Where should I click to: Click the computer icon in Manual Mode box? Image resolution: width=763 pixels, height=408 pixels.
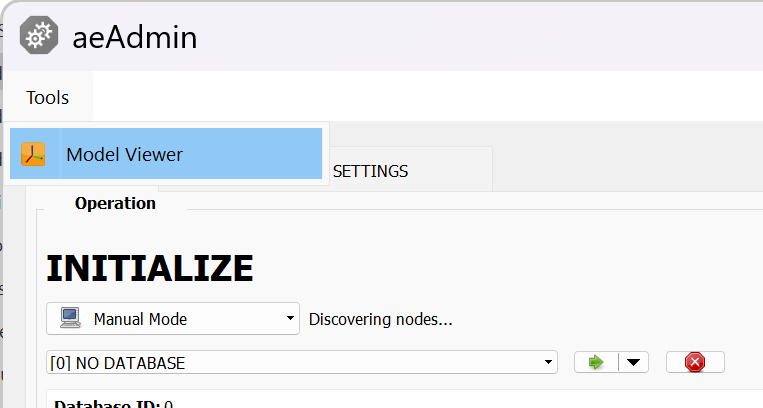pyautogui.click(x=70, y=318)
